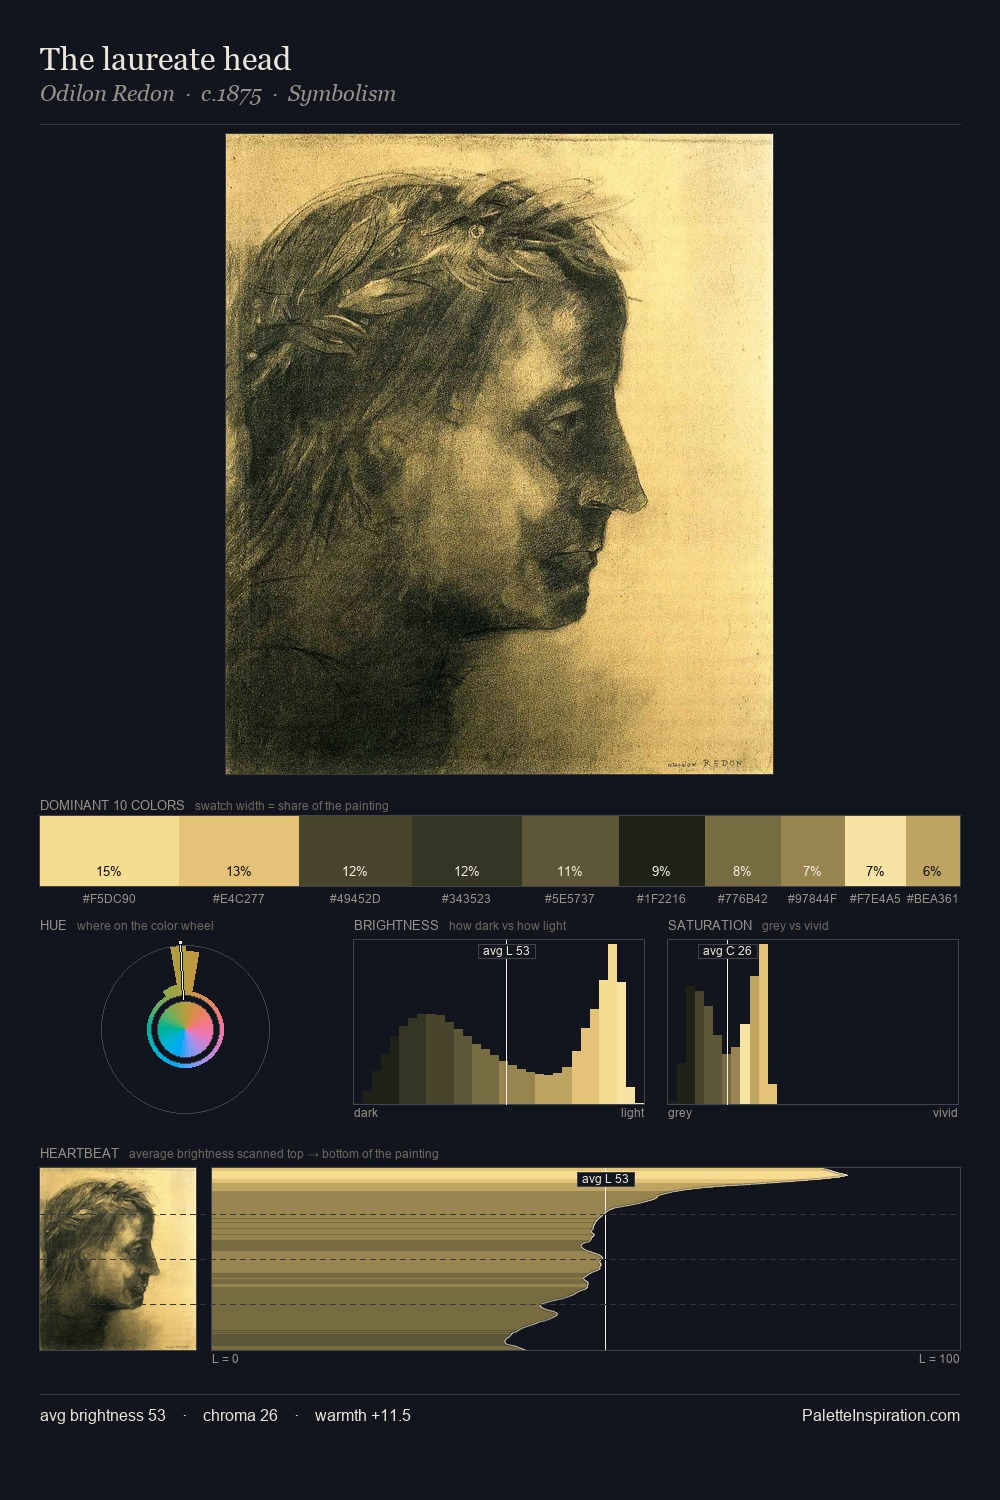1000x1500 pixels.
Task: Click the 'light' brightness axis label
Action: (632, 1113)
